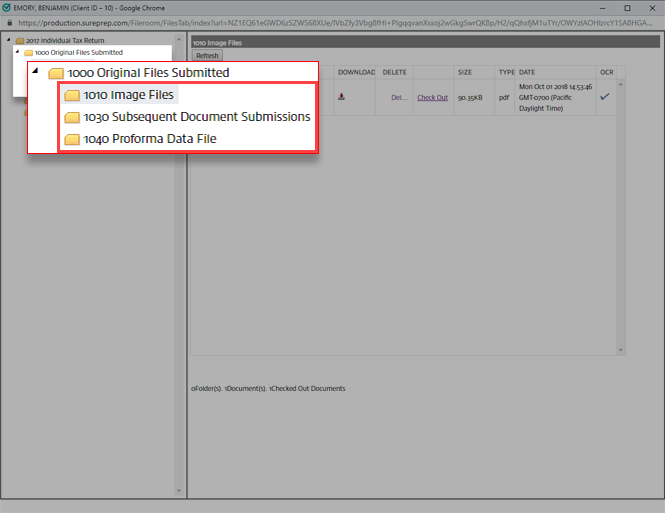This screenshot has height=513, width=665.
Task: Click the 1000 Original Files Submitted folder icon in callout
Action: (56, 73)
